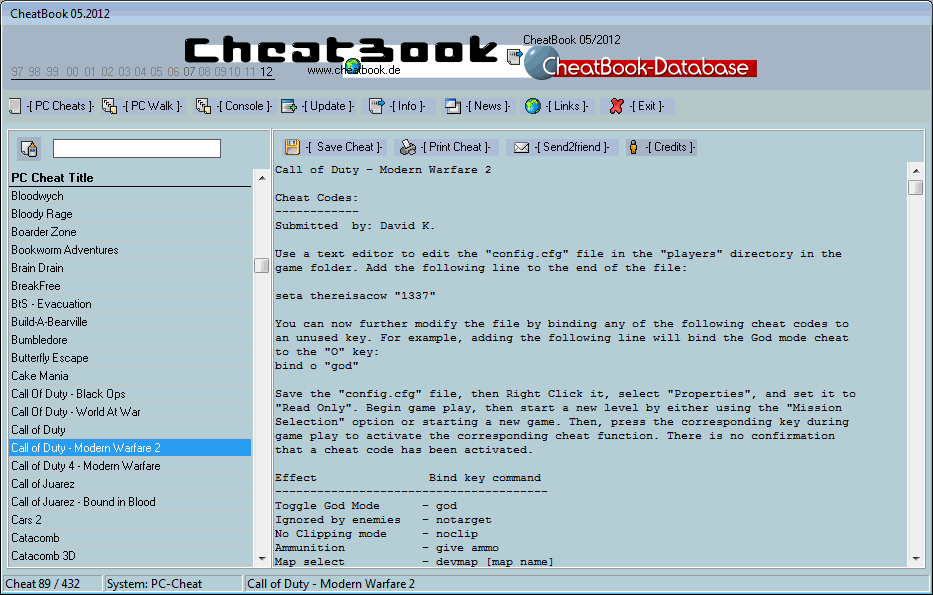
Task: Click document icon next to CheatBook 05/2012
Action: pos(514,57)
